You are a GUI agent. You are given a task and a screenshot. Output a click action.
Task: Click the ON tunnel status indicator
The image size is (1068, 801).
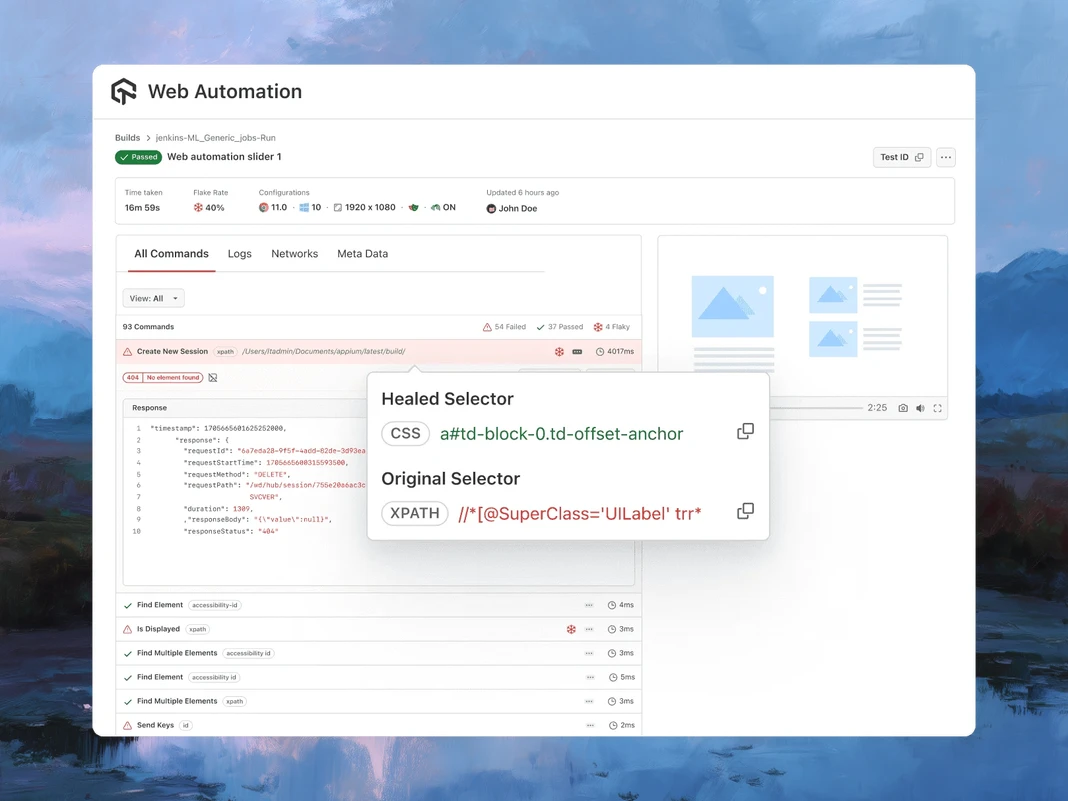click(x=443, y=207)
